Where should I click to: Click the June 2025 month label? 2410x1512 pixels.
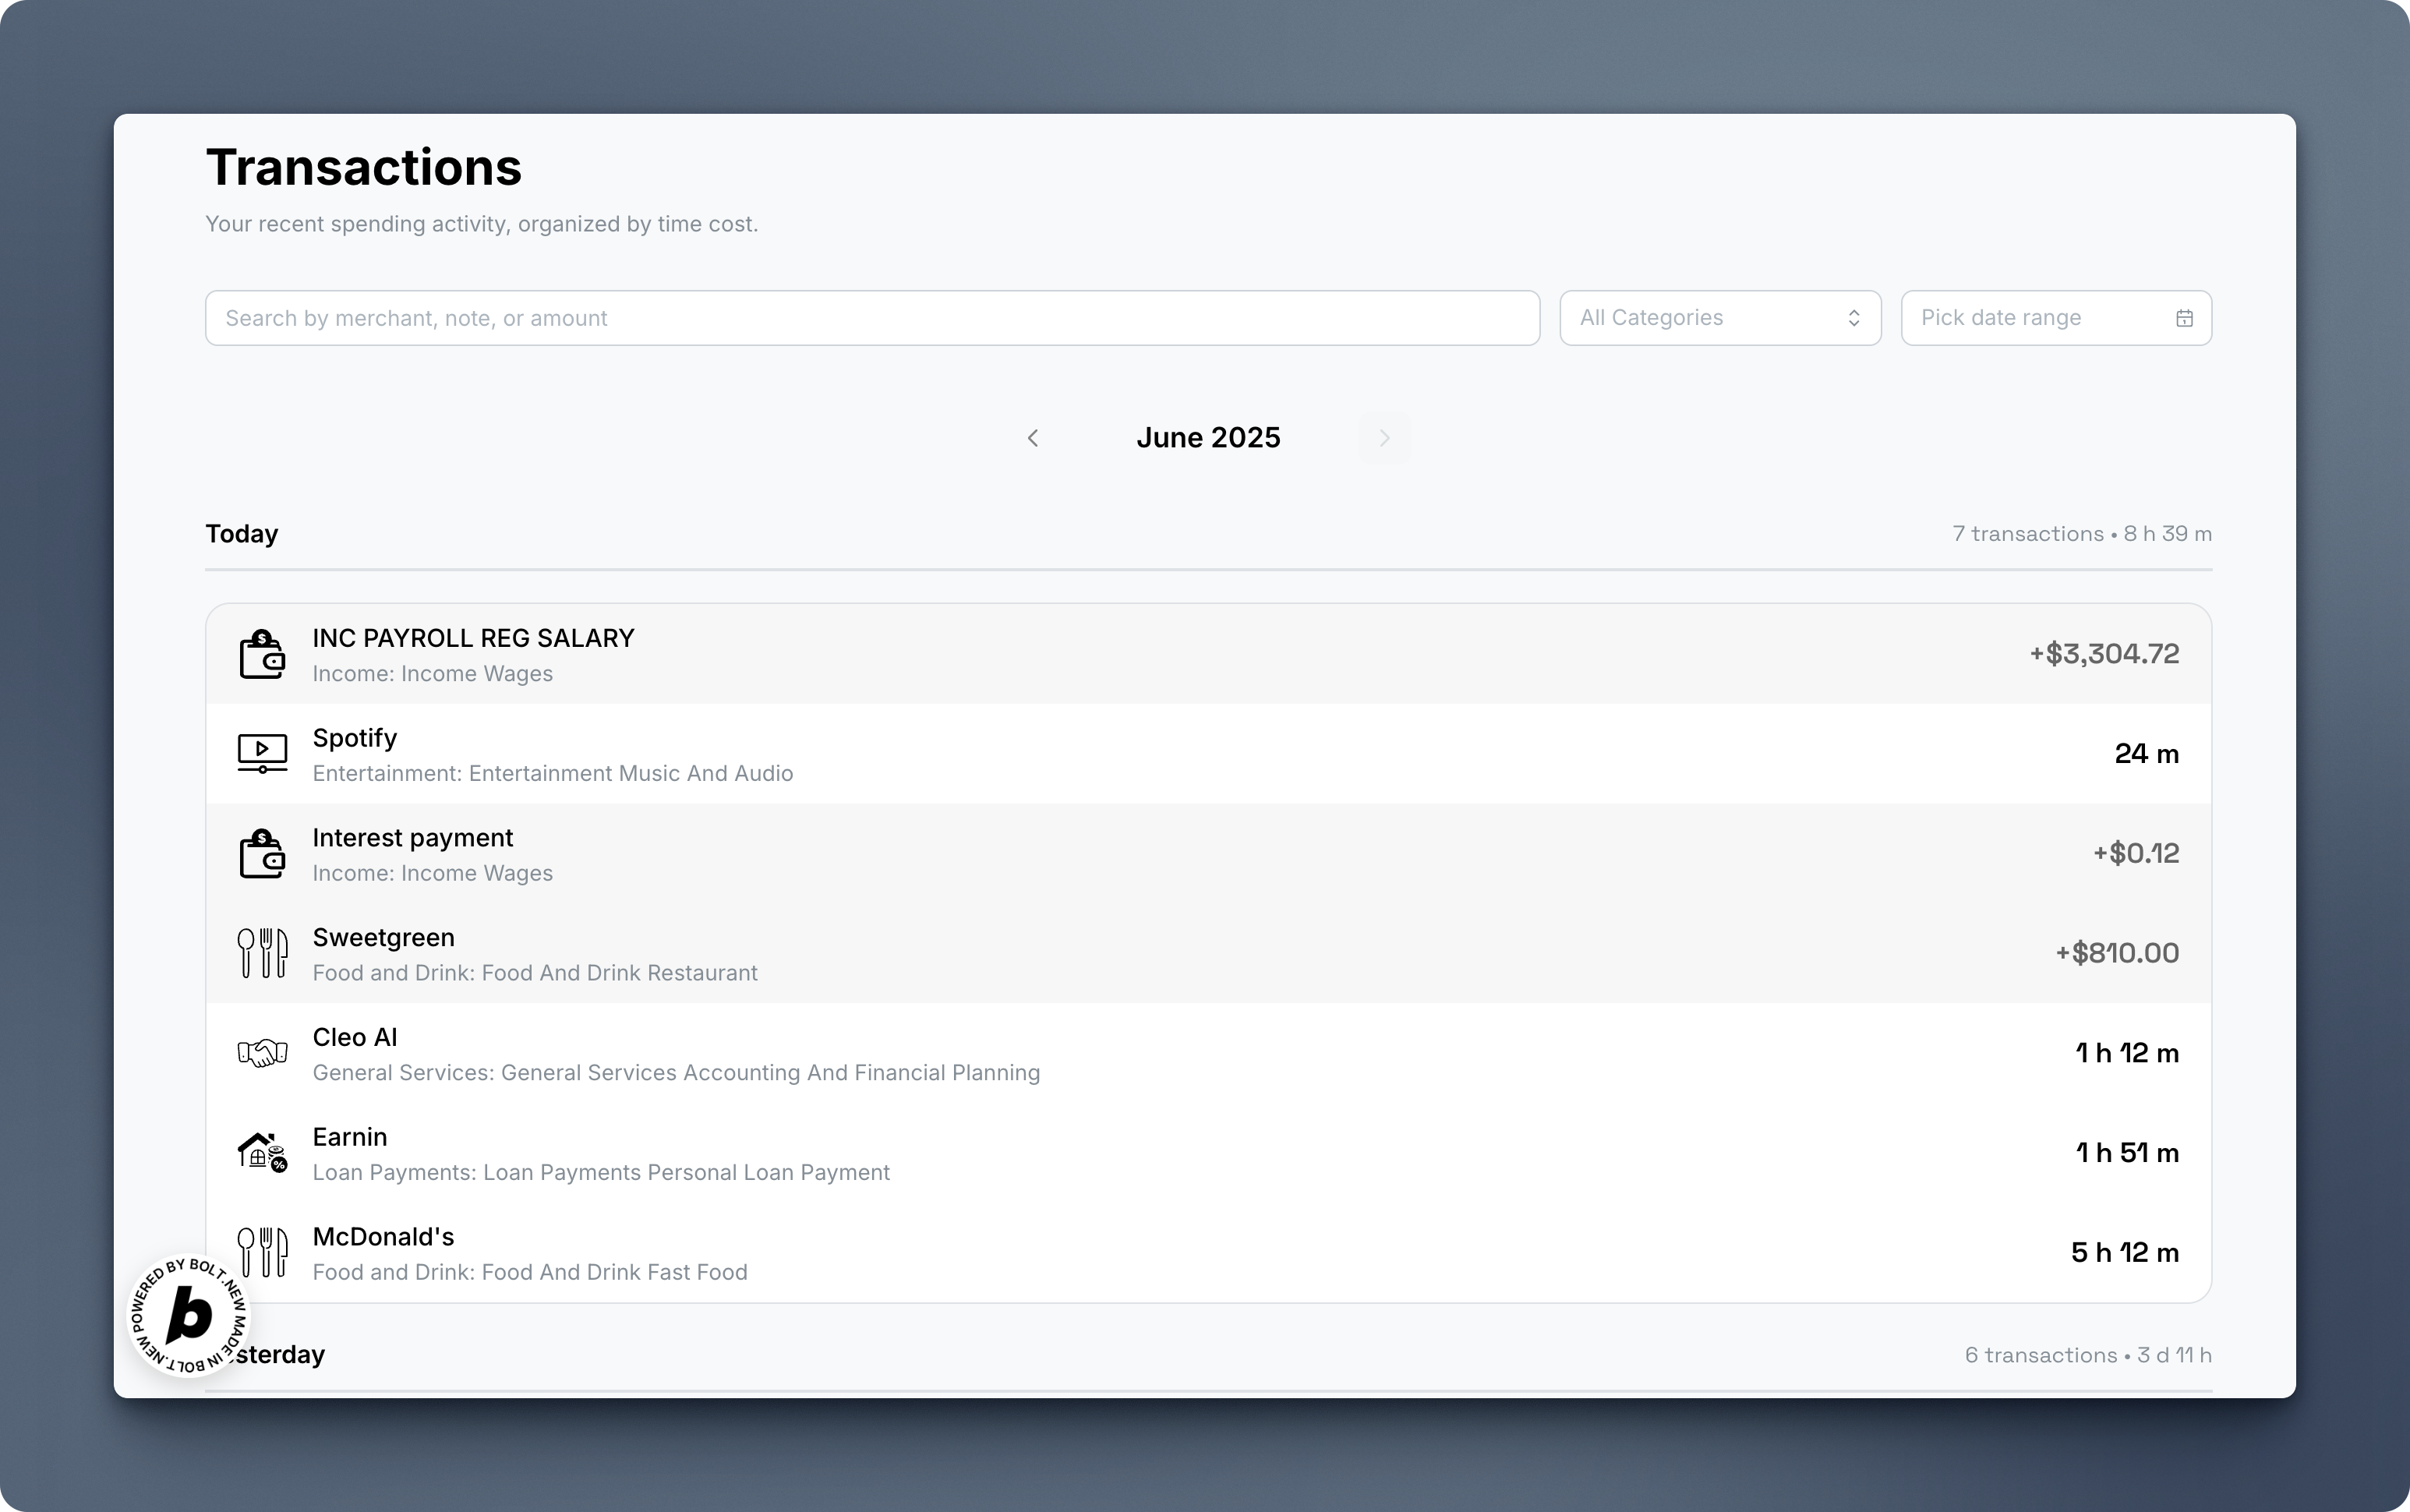(x=1207, y=438)
